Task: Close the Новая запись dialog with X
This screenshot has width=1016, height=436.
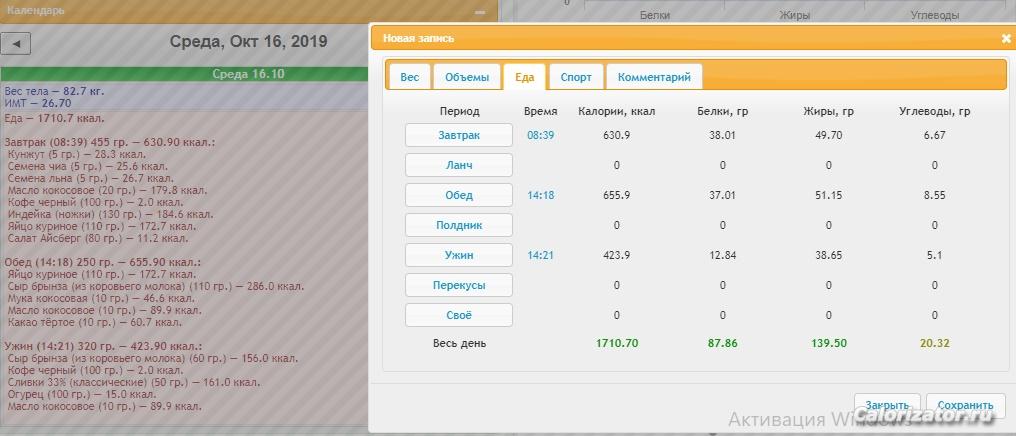Action: (1006, 38)
